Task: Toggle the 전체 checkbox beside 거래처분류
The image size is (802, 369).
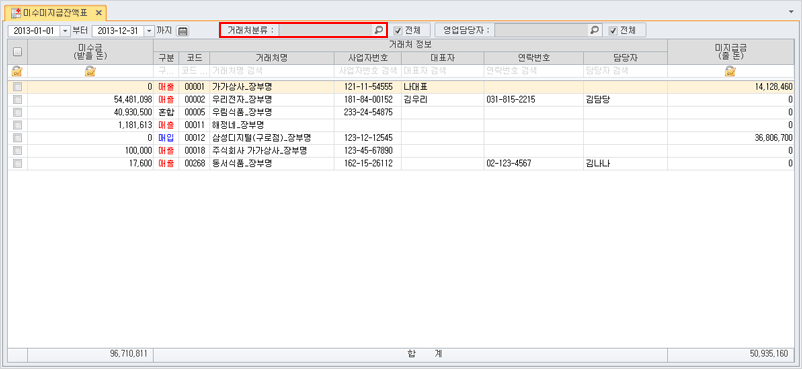Action: pos(398,30)
